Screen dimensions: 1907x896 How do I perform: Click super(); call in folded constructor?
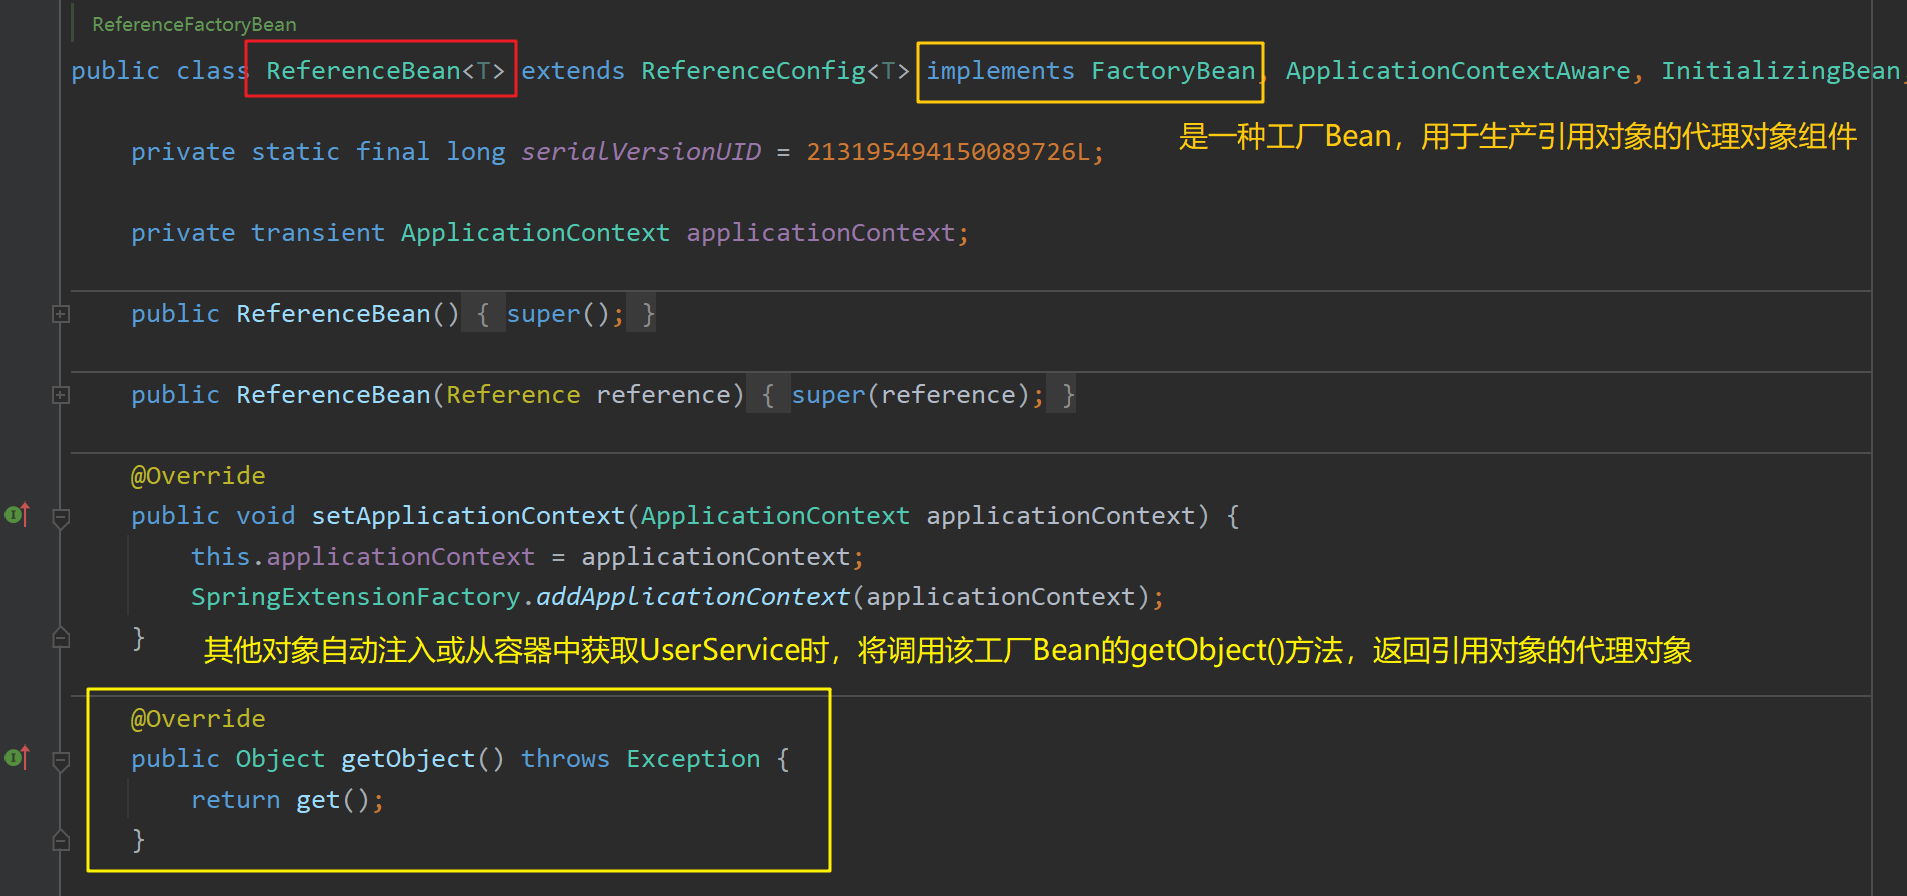pyautogui.click(x=565, y=314)
